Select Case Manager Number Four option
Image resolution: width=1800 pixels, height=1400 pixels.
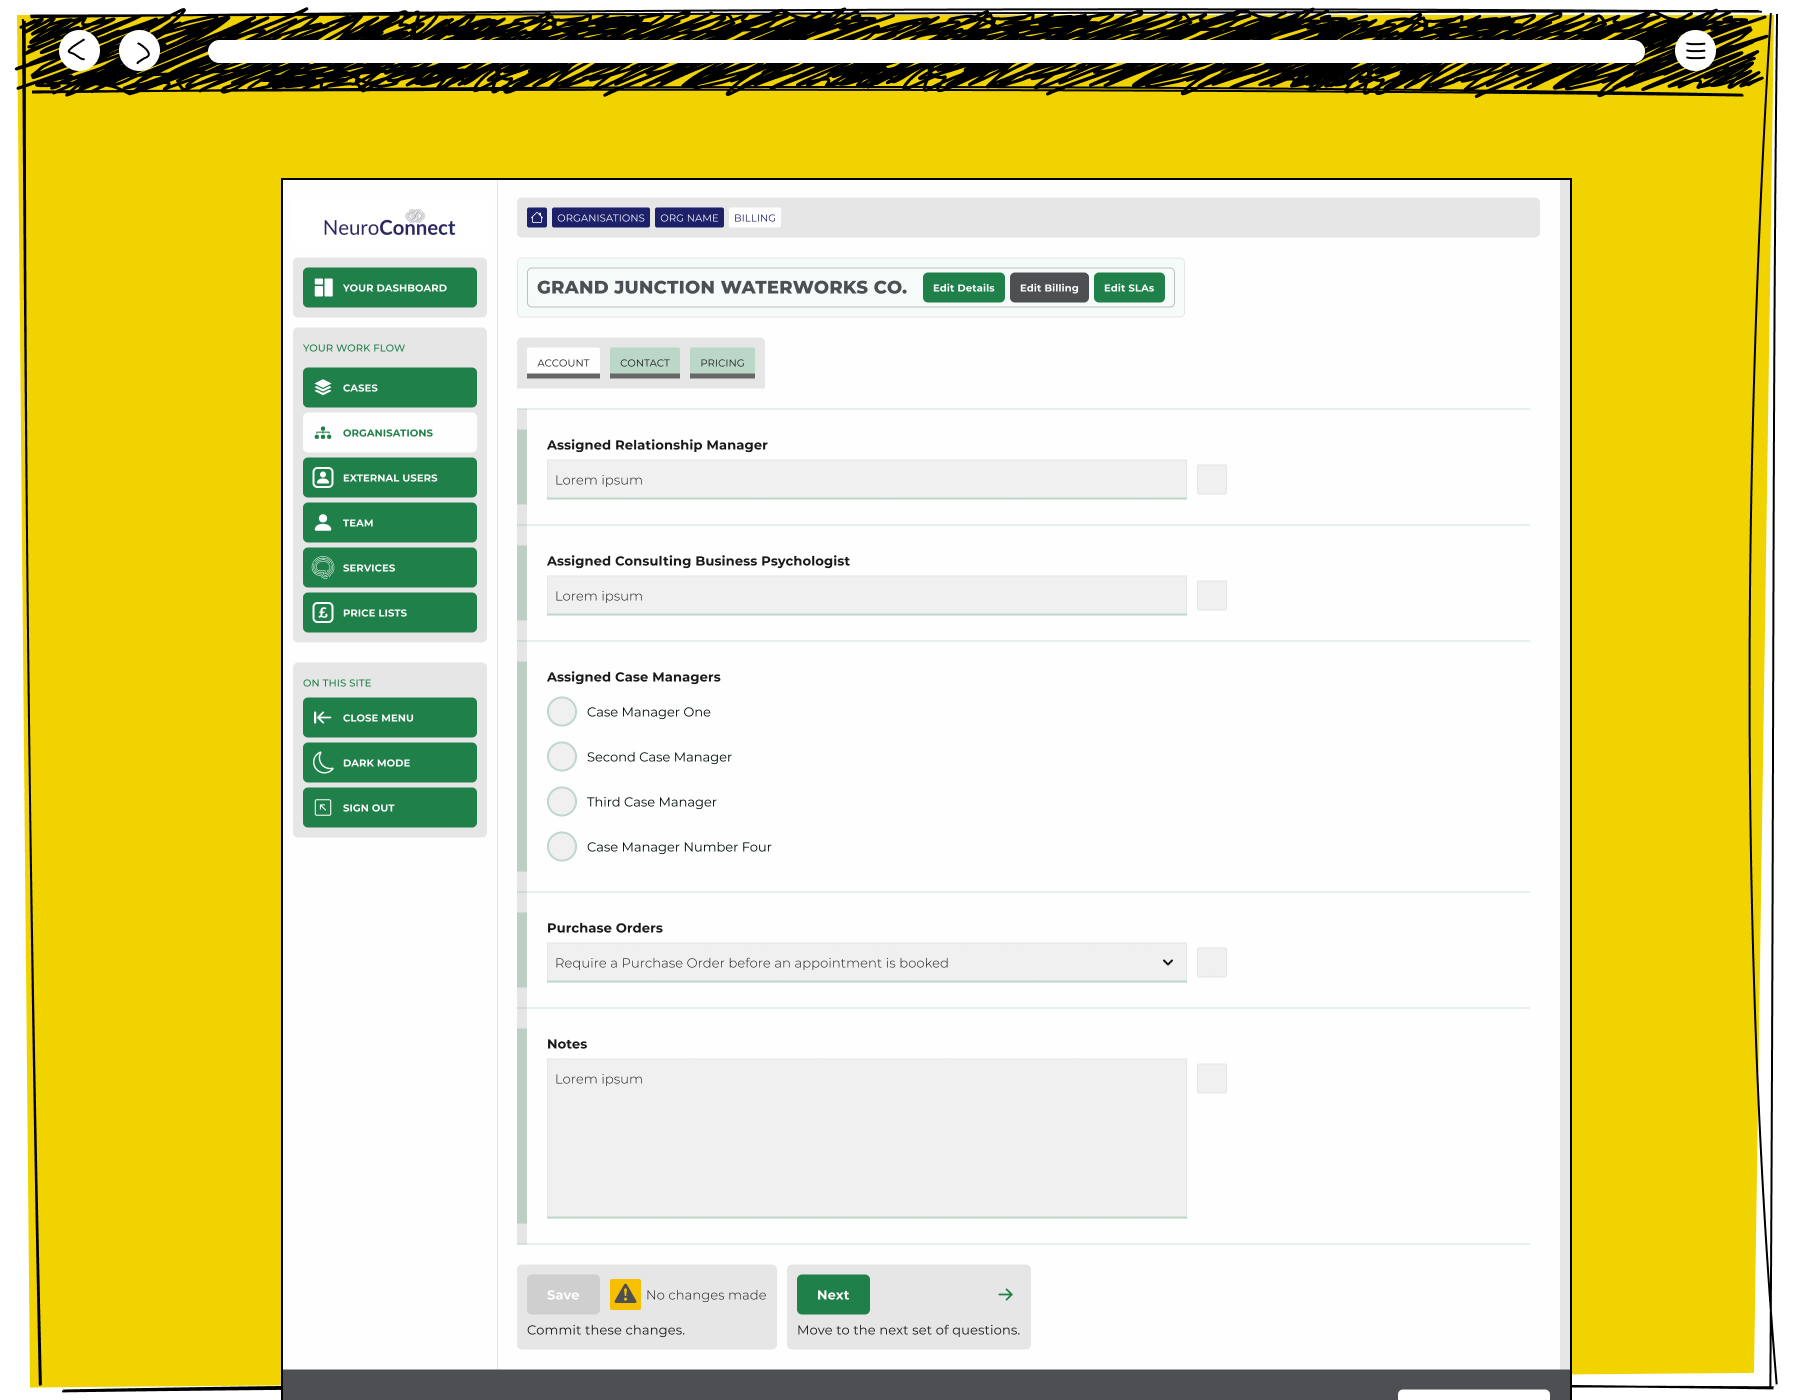coord(562,847)
